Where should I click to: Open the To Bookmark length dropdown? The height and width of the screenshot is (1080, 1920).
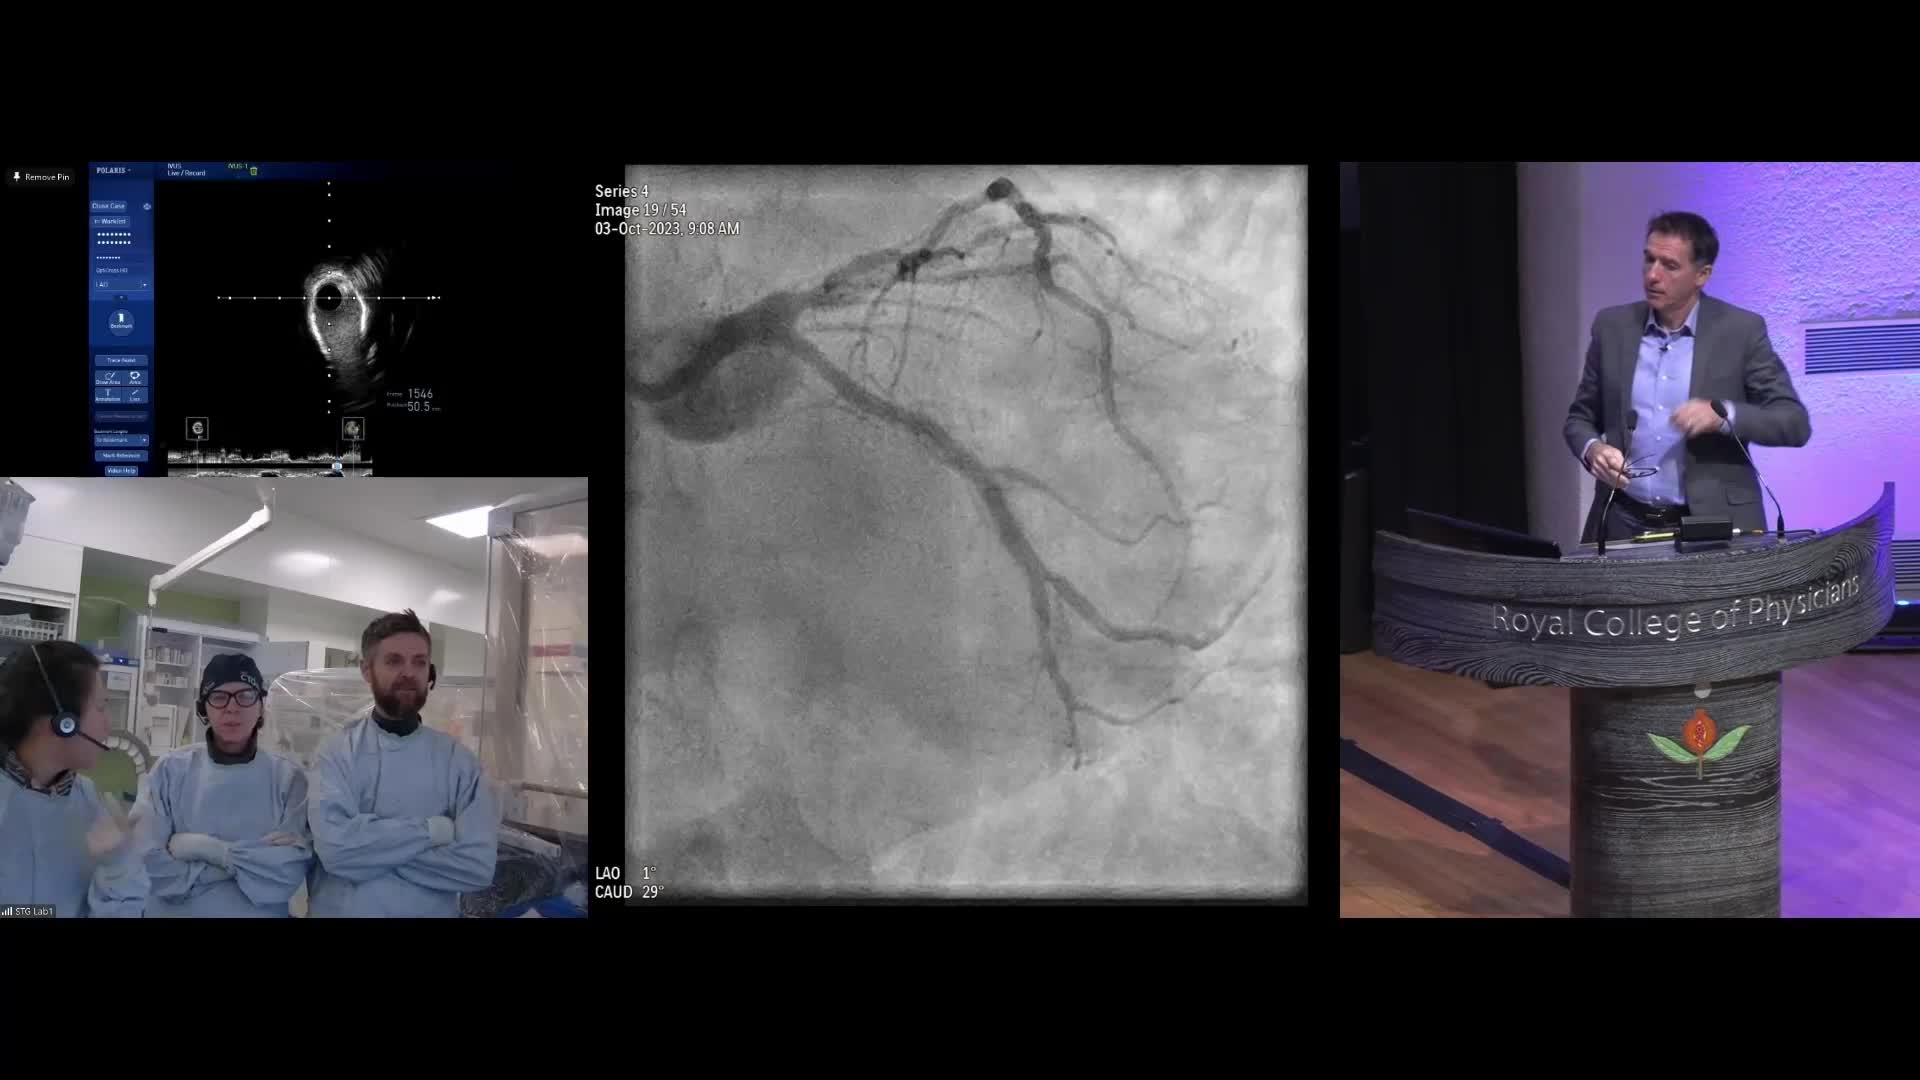(121, 440)
